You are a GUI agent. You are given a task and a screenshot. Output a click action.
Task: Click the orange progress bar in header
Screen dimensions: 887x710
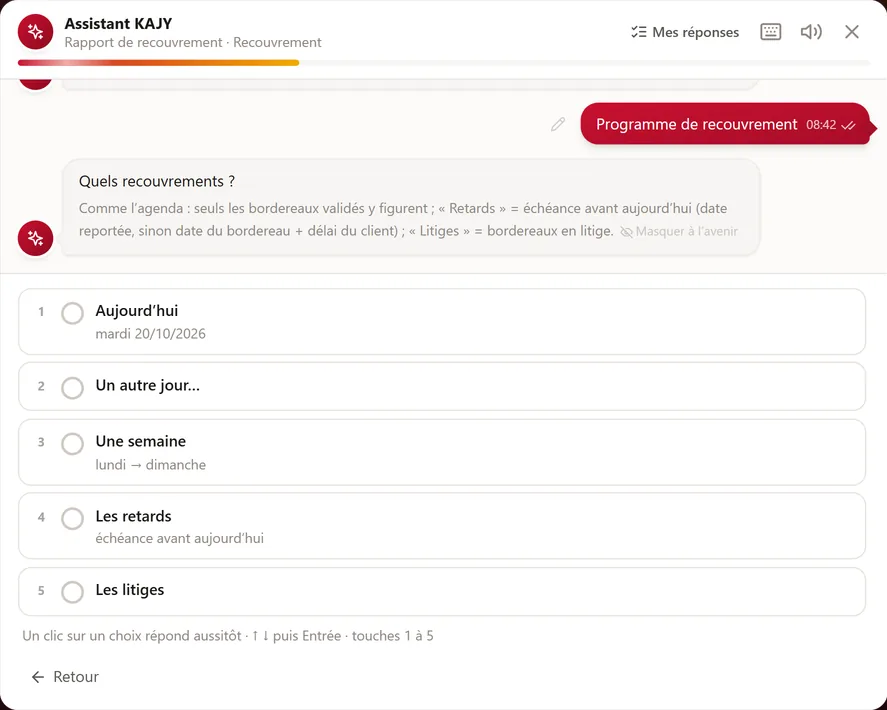pos(158,63)
